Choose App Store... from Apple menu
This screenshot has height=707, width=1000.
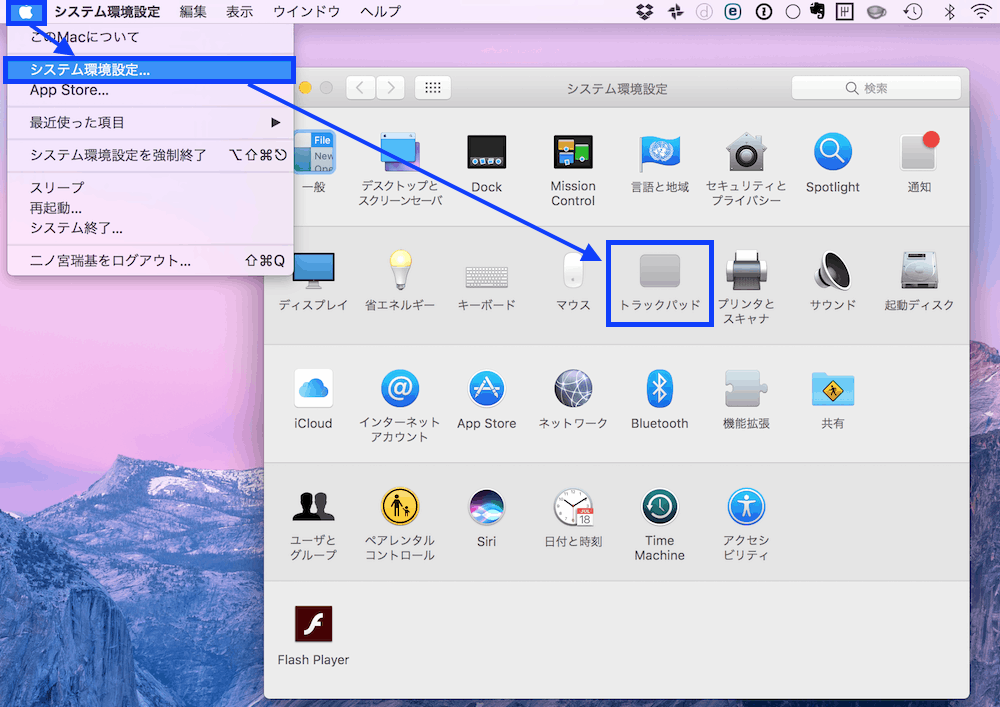(151, 90)
